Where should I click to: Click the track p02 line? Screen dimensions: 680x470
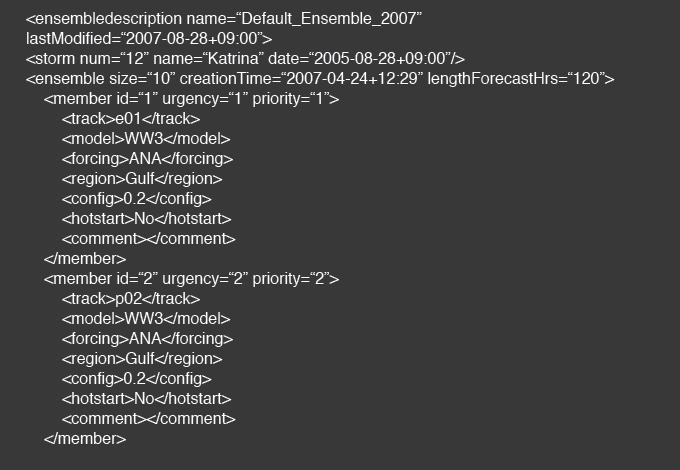(131, 299)
